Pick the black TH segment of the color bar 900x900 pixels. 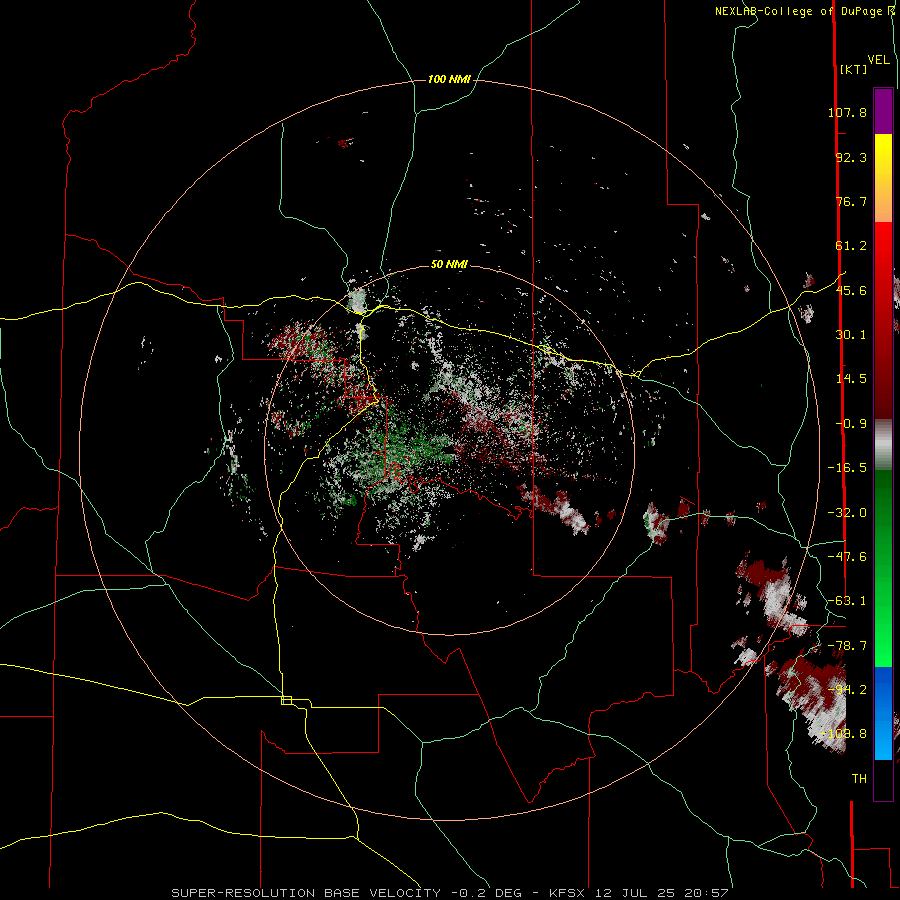883,779
